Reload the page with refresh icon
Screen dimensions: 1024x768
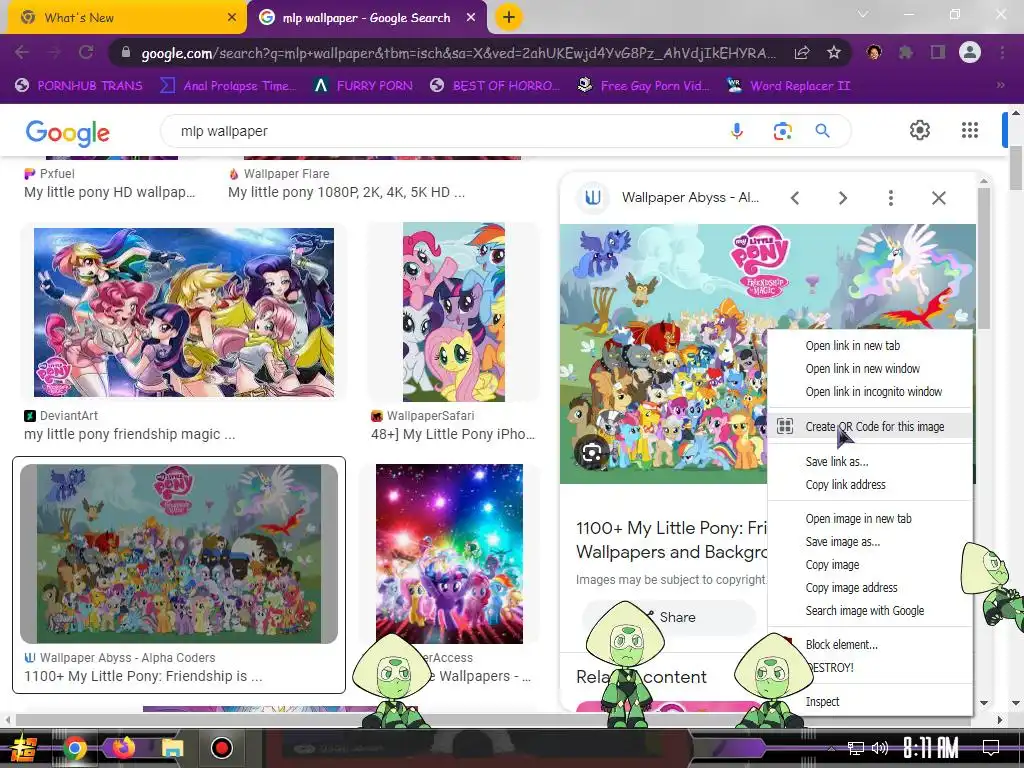click(86, 52)
